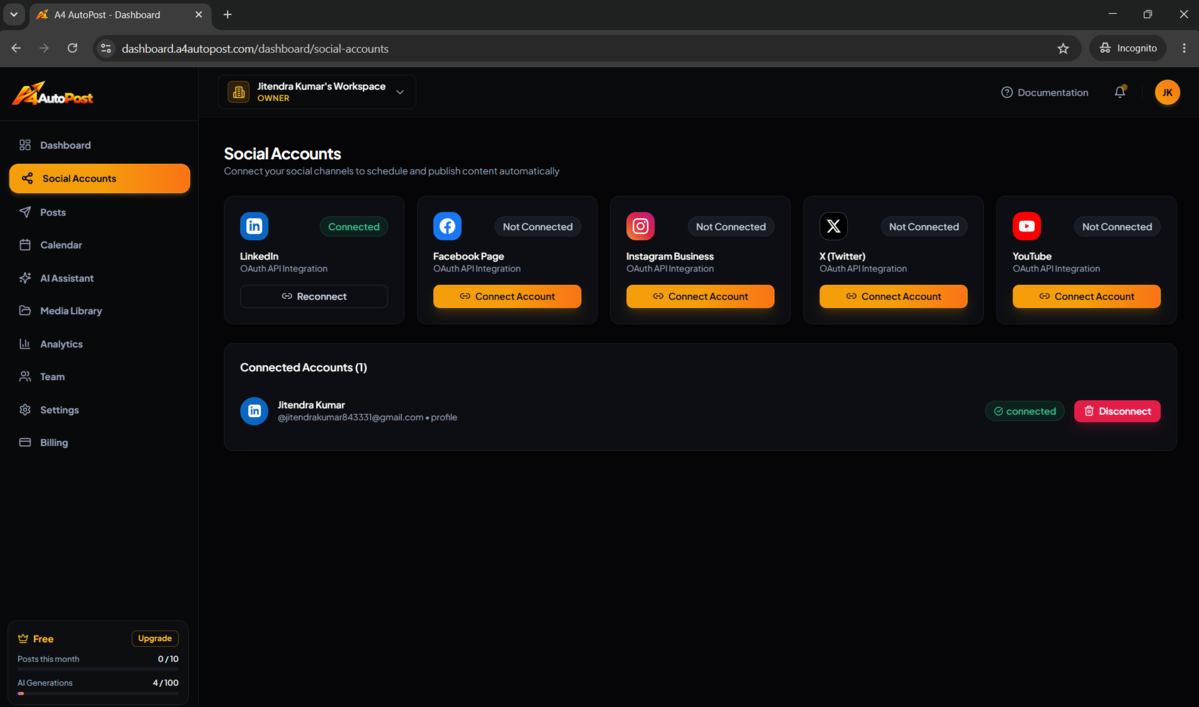Viewport: 1199px width, 707px height.
Task: View site information icon in address bar
Action: click(x=106, y=48)
